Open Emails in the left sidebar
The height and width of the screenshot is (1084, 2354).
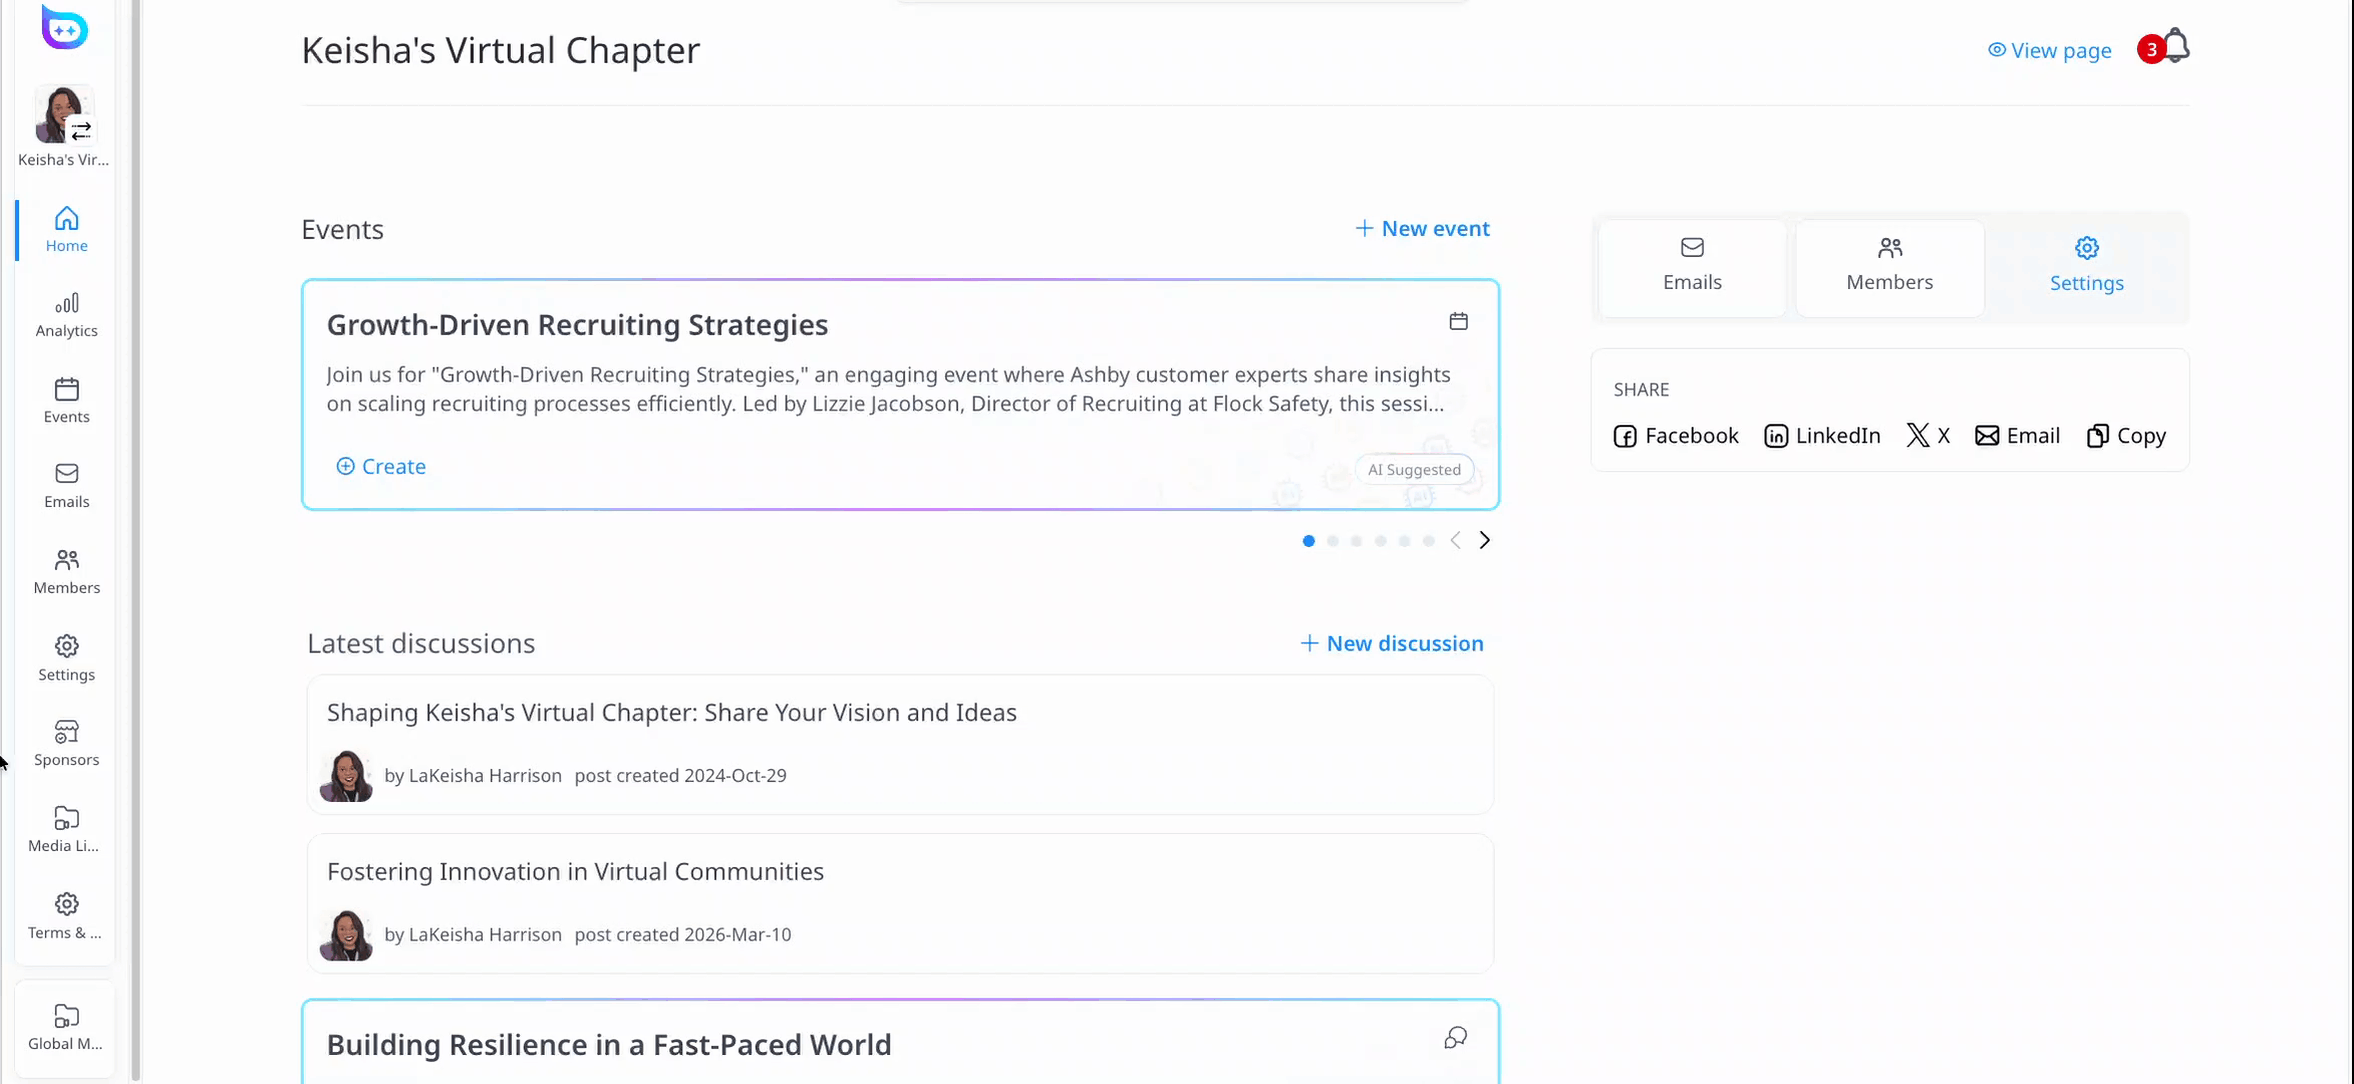[66, 486]
